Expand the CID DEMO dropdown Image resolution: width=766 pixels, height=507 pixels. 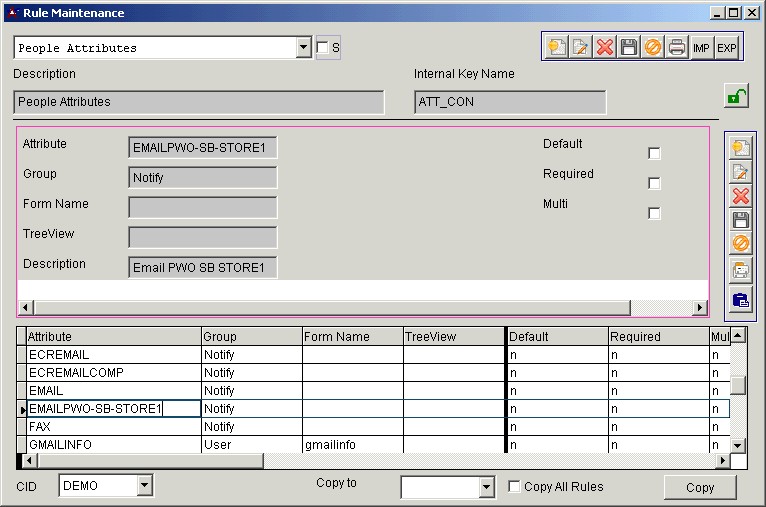144,487
